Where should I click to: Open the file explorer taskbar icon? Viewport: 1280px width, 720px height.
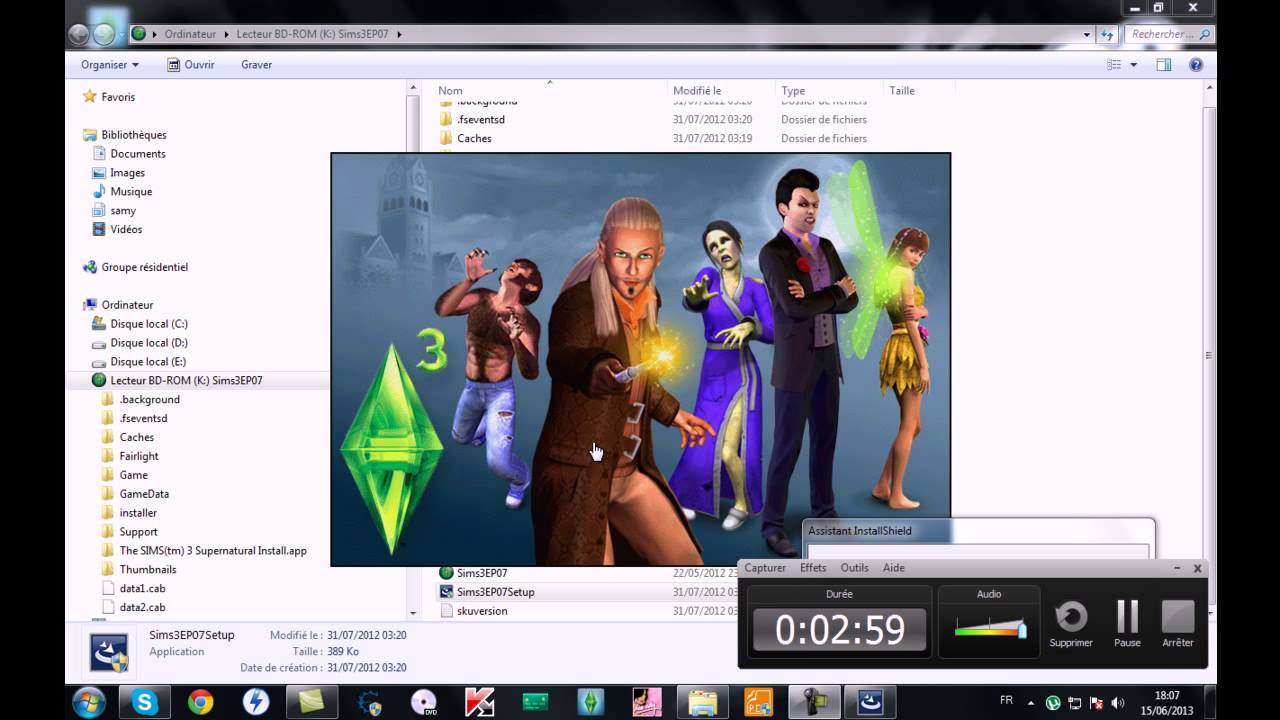click(704, 702)
